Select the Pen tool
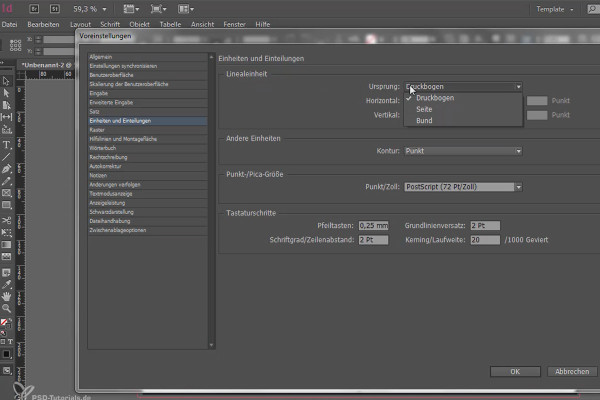600x400 pixels. (6, 169)
